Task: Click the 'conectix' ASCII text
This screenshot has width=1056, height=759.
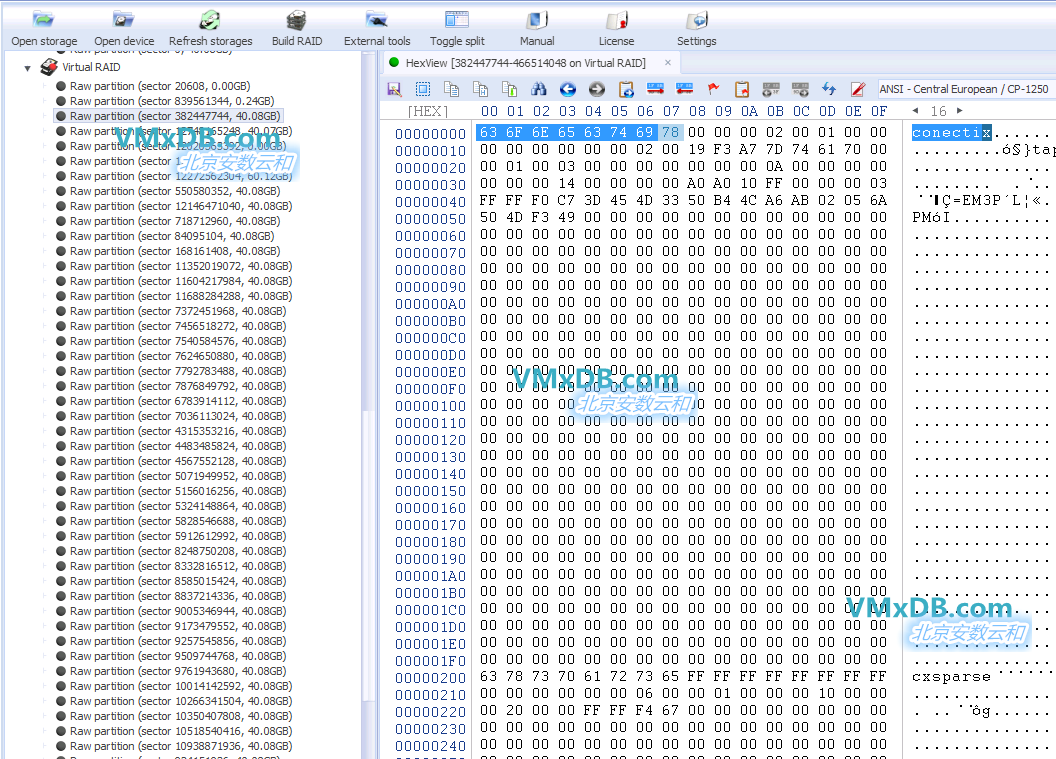Action: tap(952, 133)
